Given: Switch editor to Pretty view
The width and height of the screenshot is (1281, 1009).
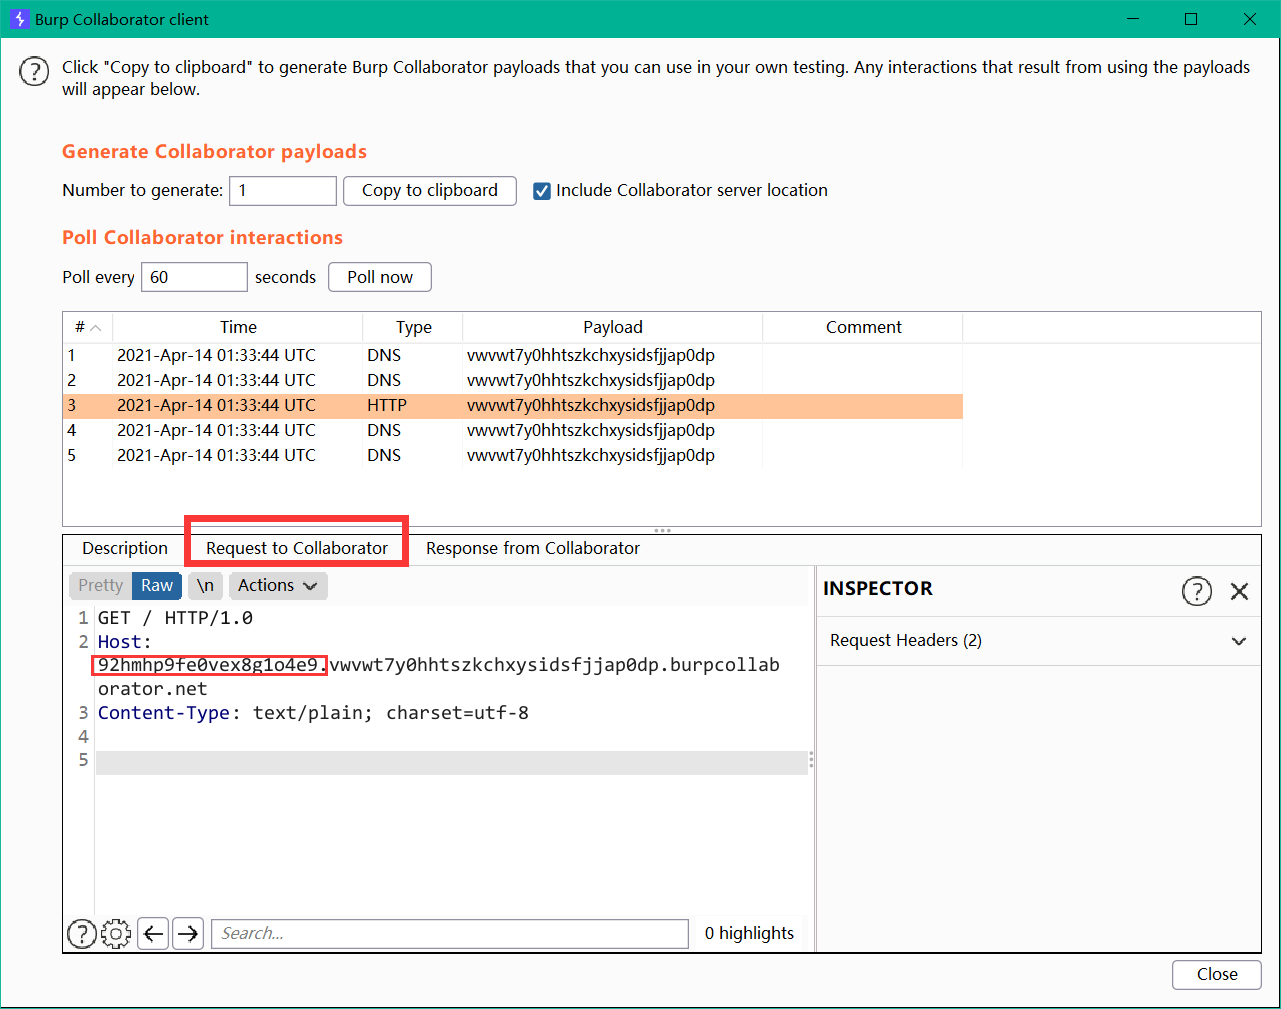Looking at the screenshot, I should [100, 585].
